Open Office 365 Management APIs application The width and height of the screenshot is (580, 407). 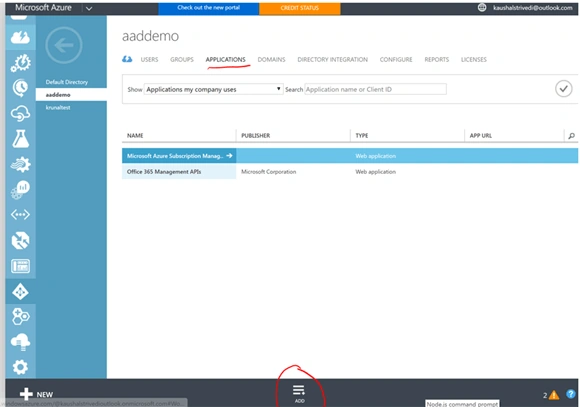pos(164,172)
